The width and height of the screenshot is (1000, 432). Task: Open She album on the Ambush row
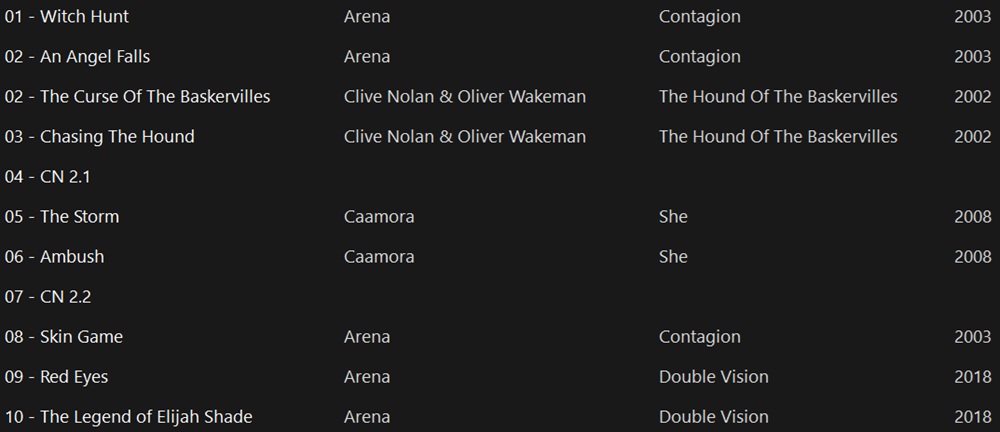pos(673,257)
